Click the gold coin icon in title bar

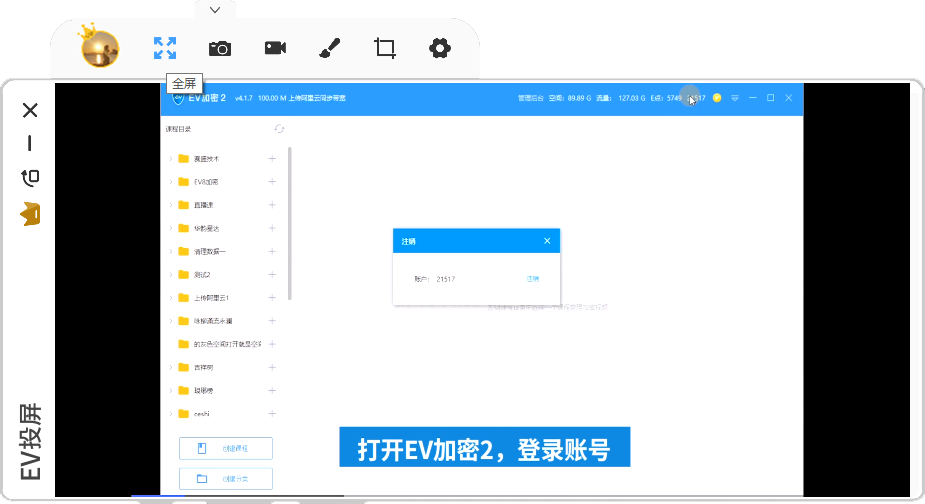tap(717, 98)
